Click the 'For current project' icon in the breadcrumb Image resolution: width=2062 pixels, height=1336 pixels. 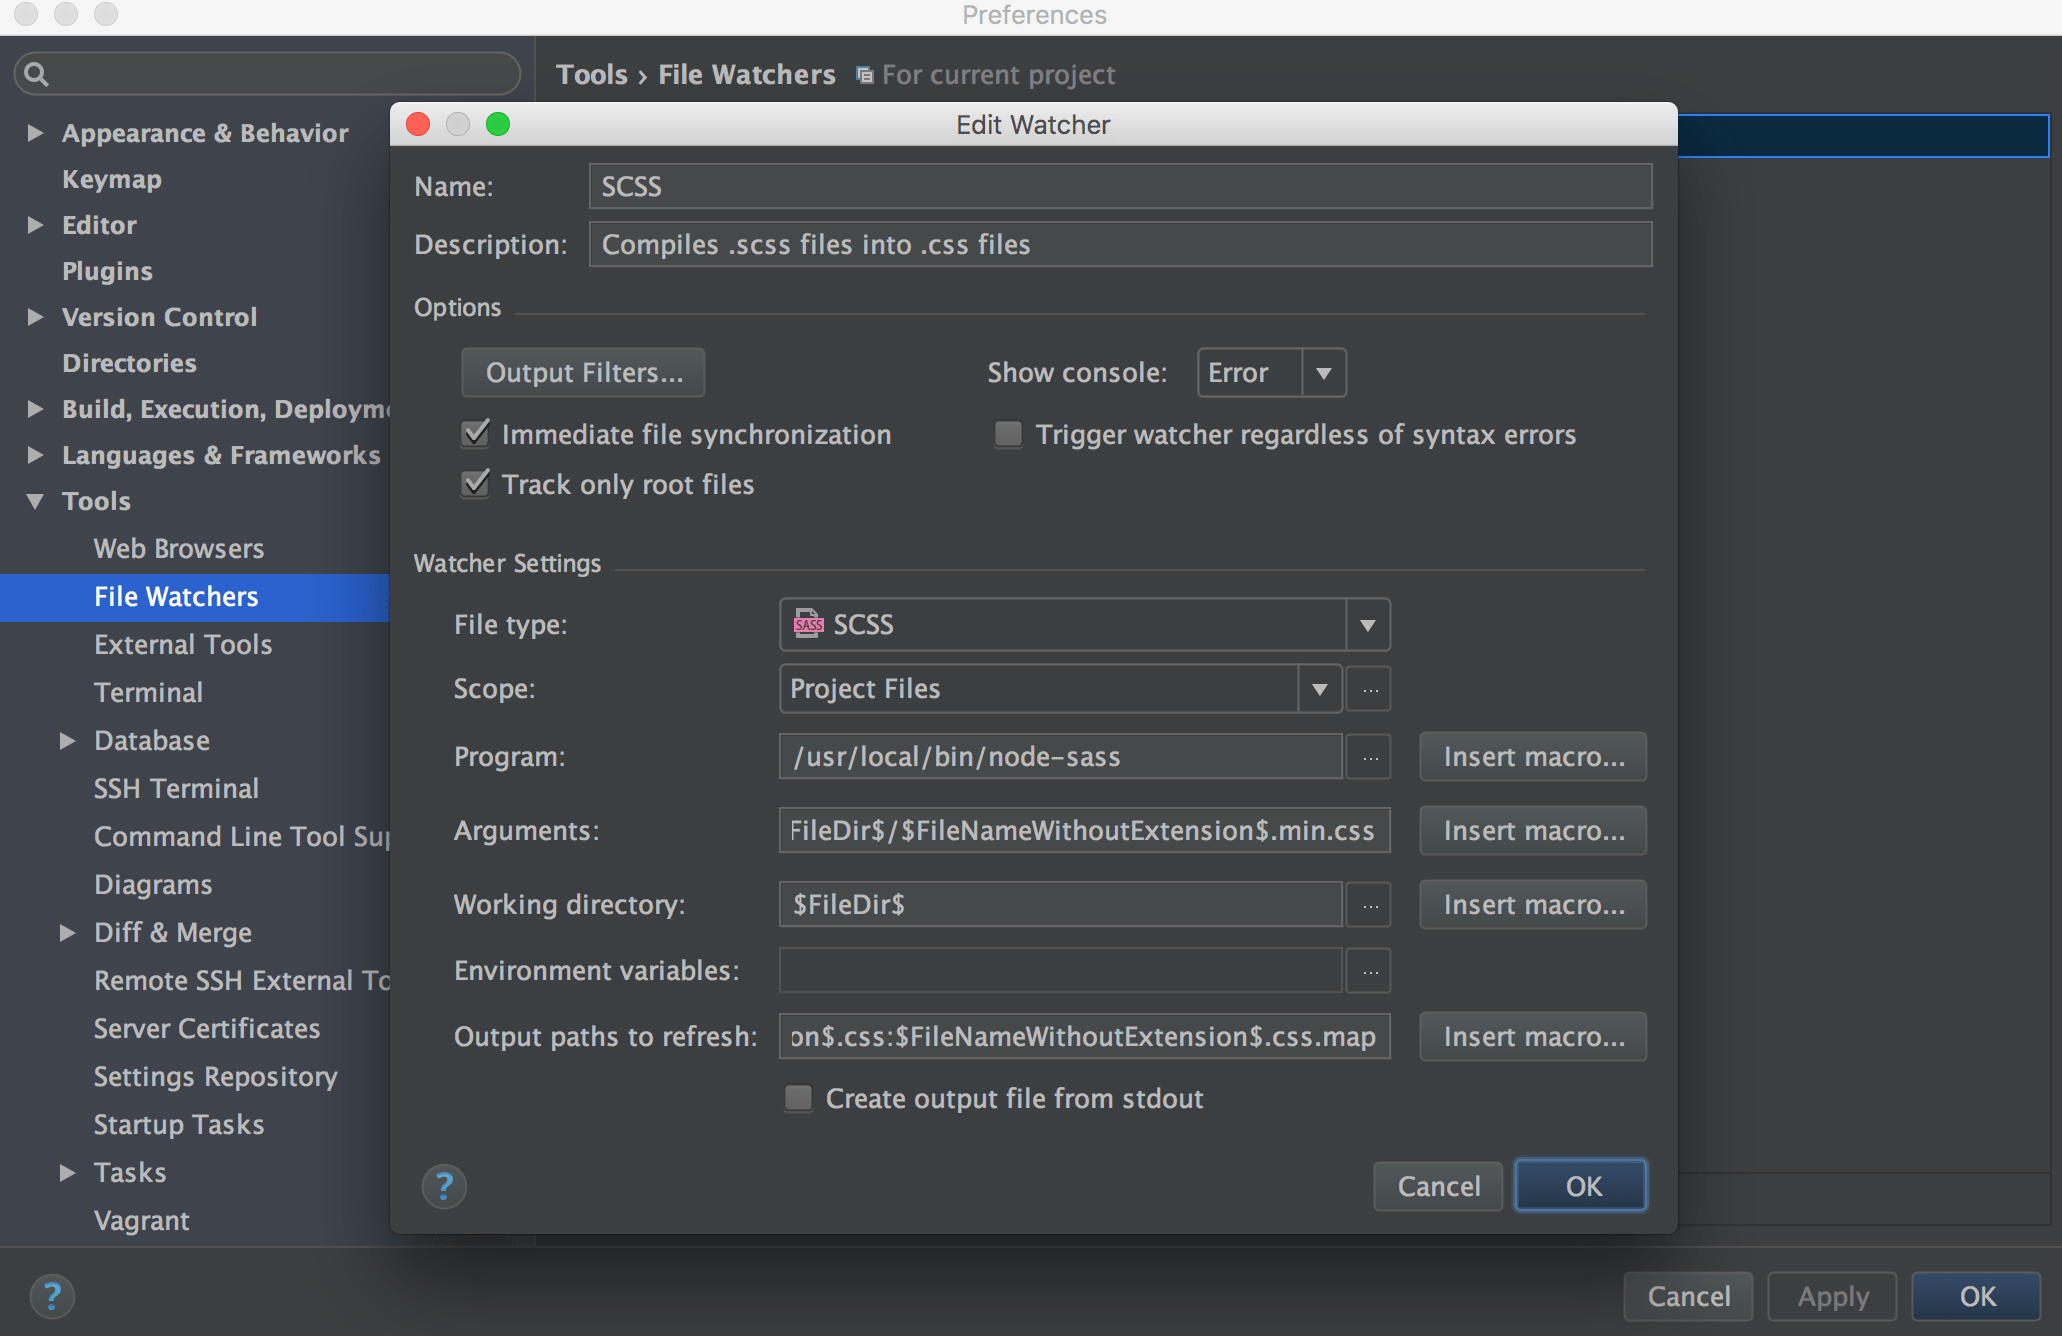(x=863, y=74)
